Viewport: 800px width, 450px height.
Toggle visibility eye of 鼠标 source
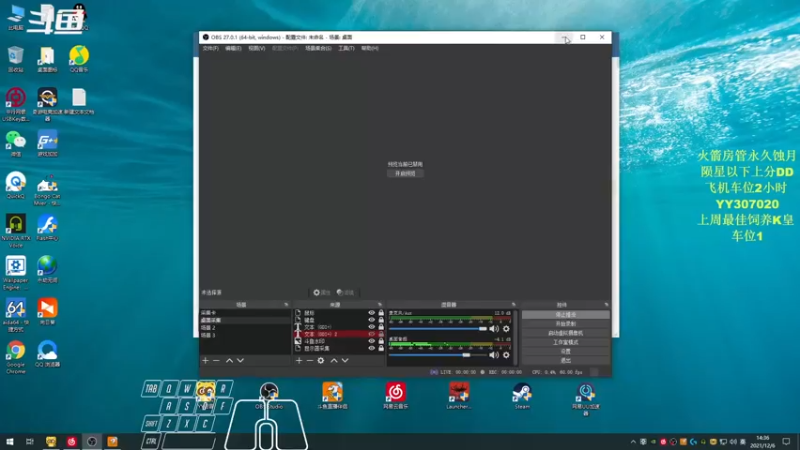tap(371, 313)
